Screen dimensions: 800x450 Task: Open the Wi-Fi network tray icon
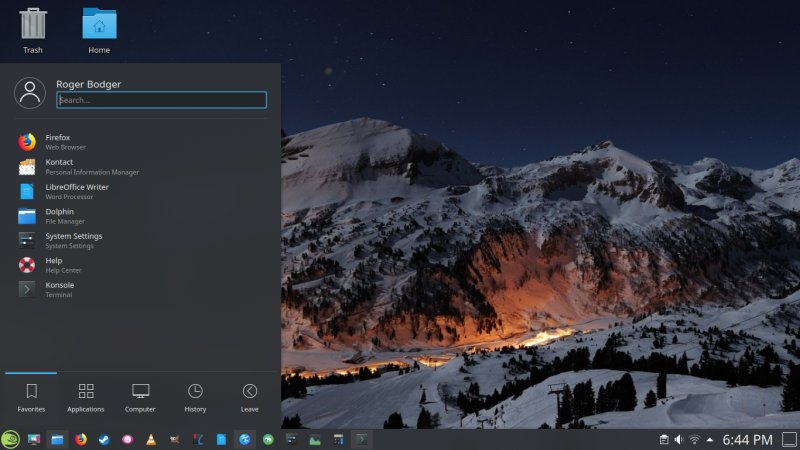tap(694, 439)
